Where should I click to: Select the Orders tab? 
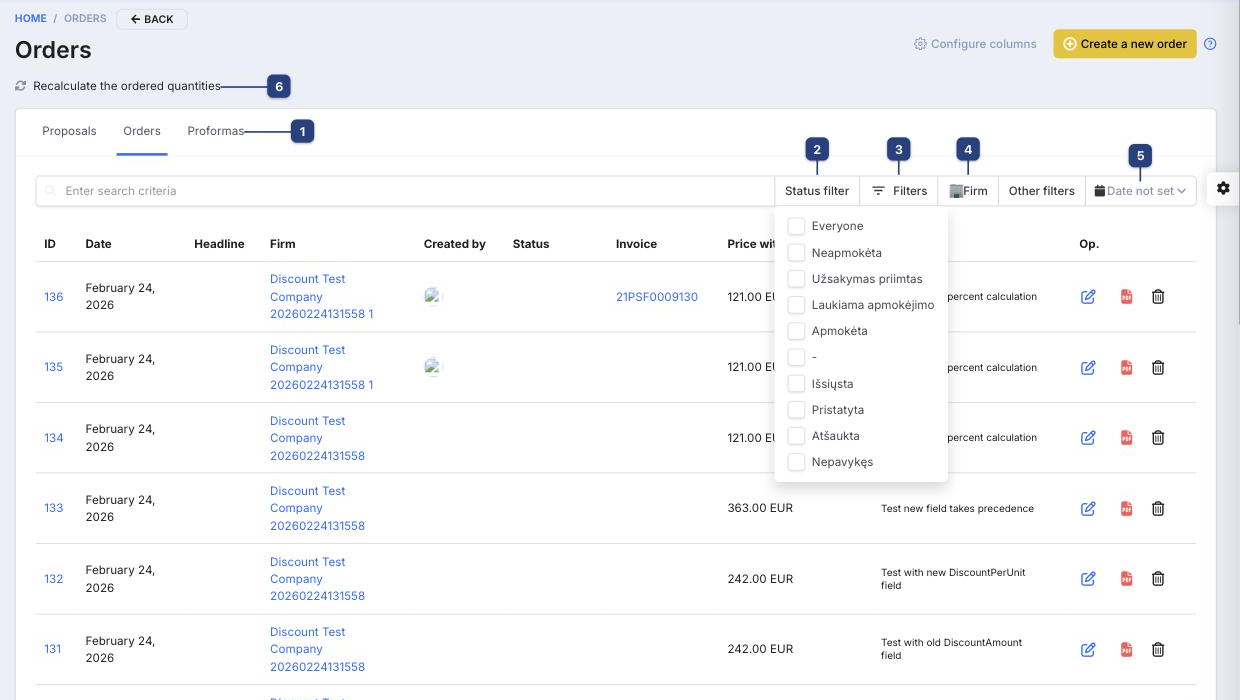[x=142, y=131]
